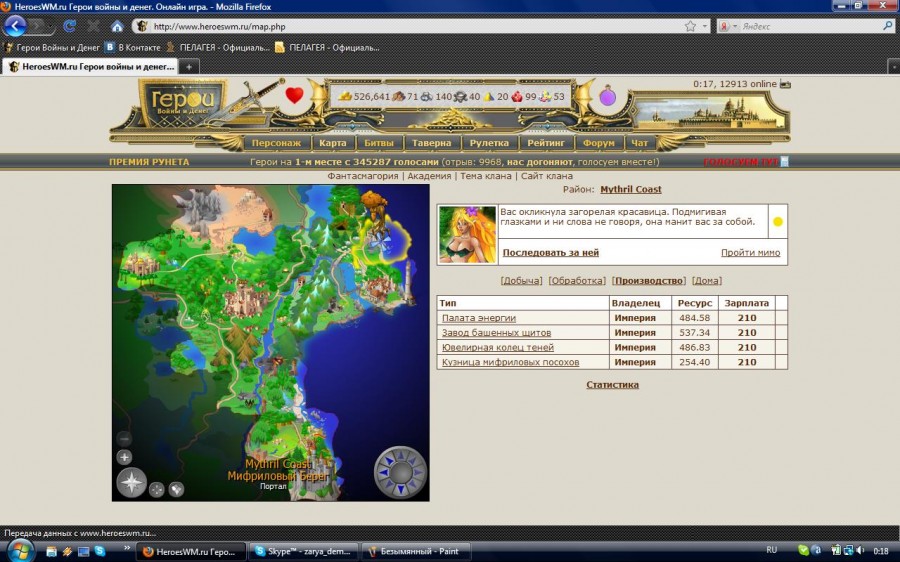Open the URL bar history dropdown arrow
The image size is (900, 562).
click(705, 26)
